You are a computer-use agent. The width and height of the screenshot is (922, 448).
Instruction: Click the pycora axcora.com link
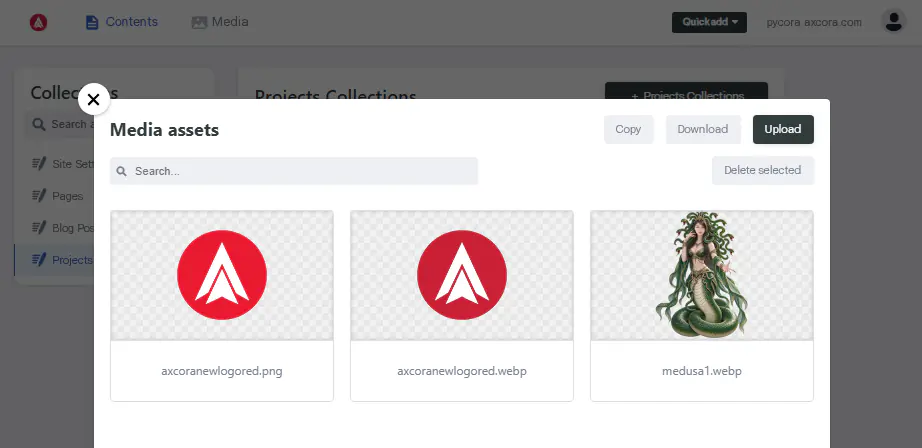(x=814, y=22)
